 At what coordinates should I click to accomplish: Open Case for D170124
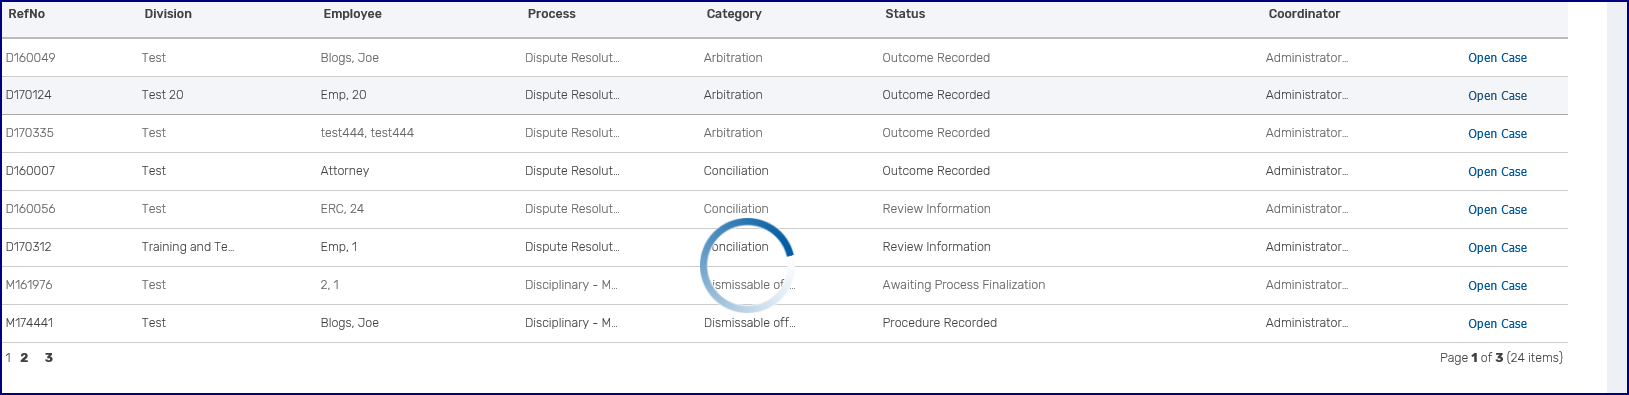coord(1497,96)
